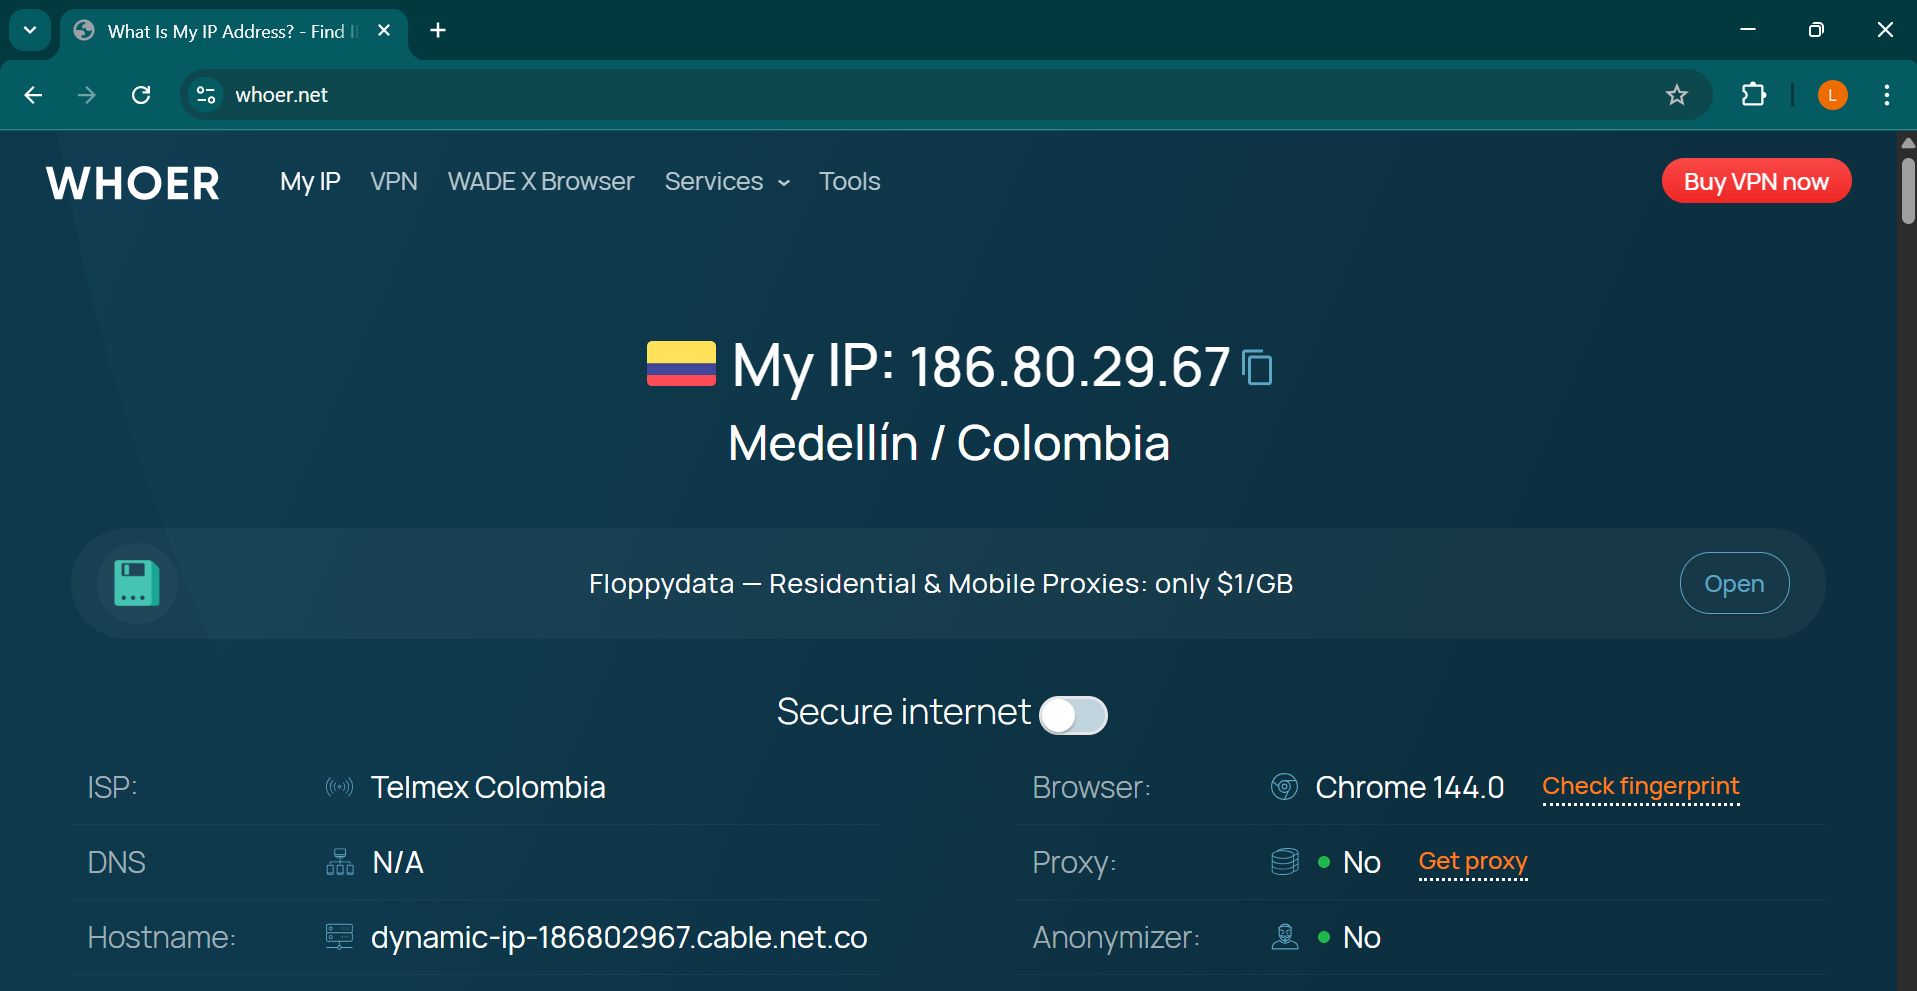Go to the VPN menu item
The height and width of the screenshot is (991, 1917).
(x=394, y=182)
